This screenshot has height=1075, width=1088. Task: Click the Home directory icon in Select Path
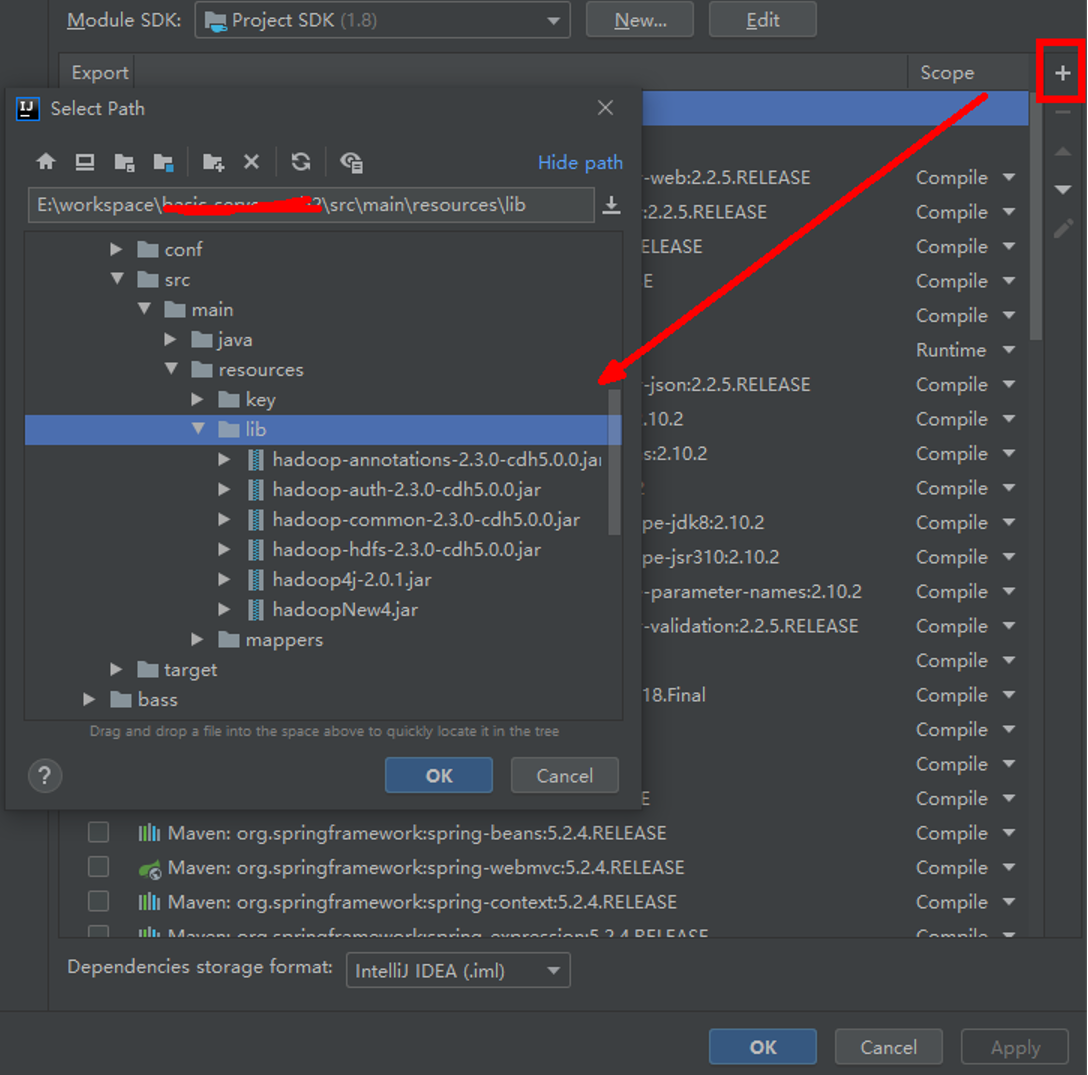[46, 162]
